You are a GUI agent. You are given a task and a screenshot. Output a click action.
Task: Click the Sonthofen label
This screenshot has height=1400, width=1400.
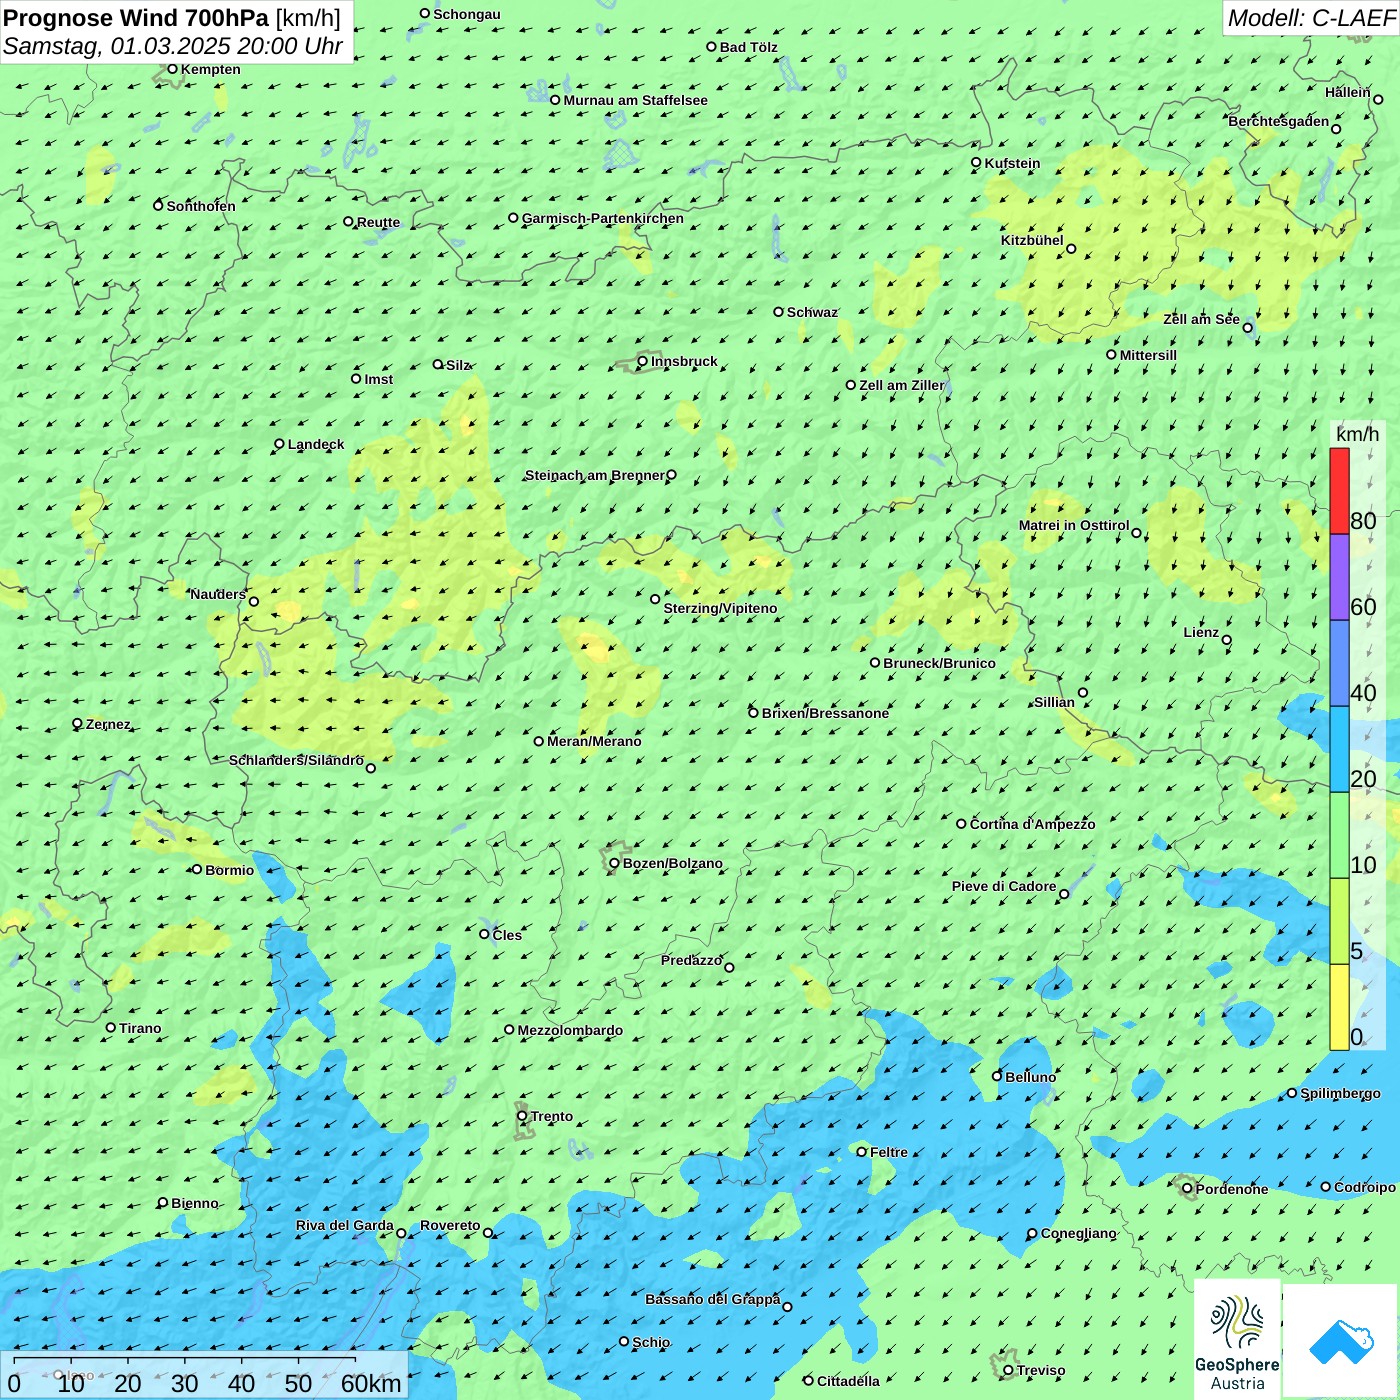(x=201, y=206)
